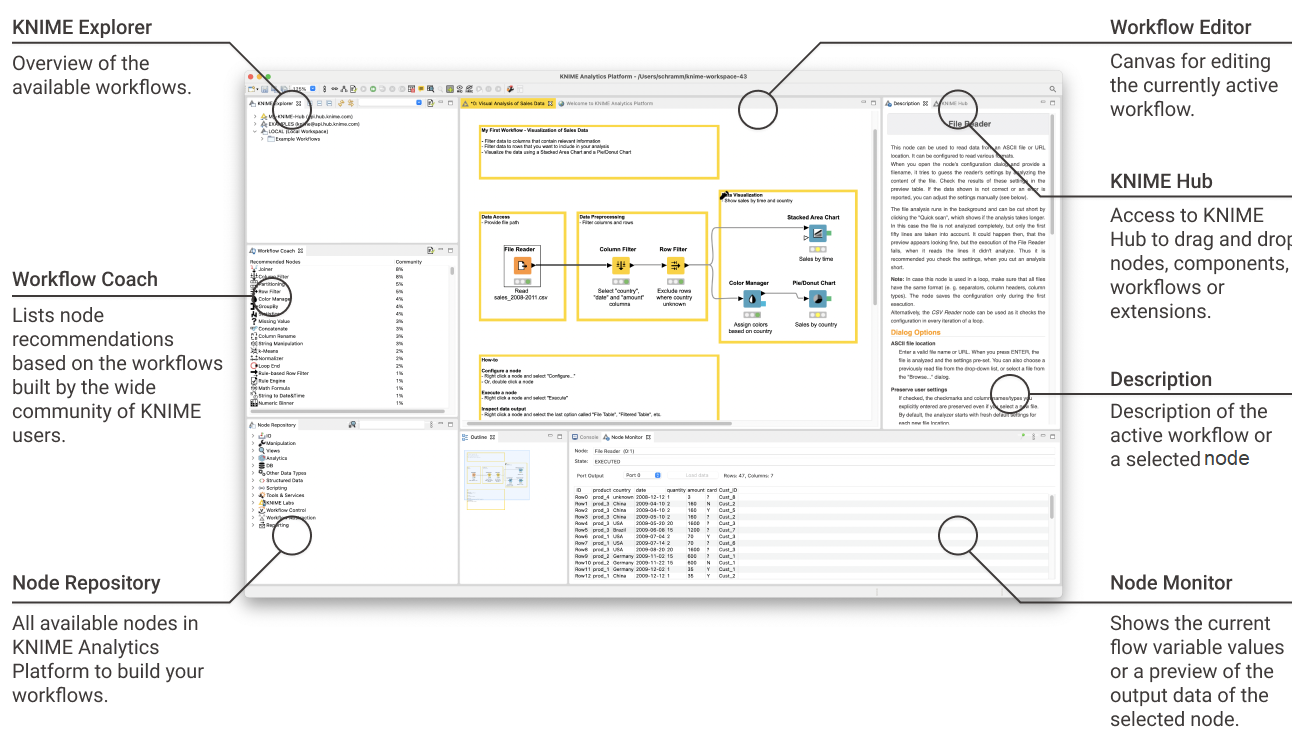This screenshot has width=1292, height=738.
Task: Click the KNIME Explorer search field
Action: point(390,103)
